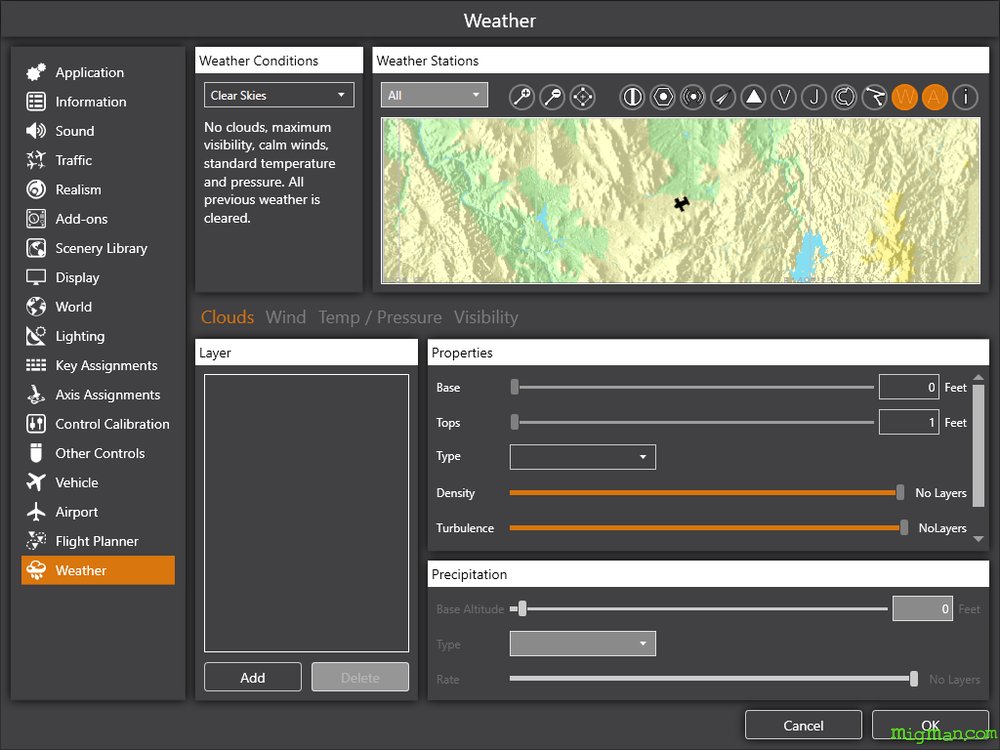Open the Clear Skies weather conditions dropdown
This screenshot has width=1000, height=750.
pyautogui.click(x=279, y=95)
